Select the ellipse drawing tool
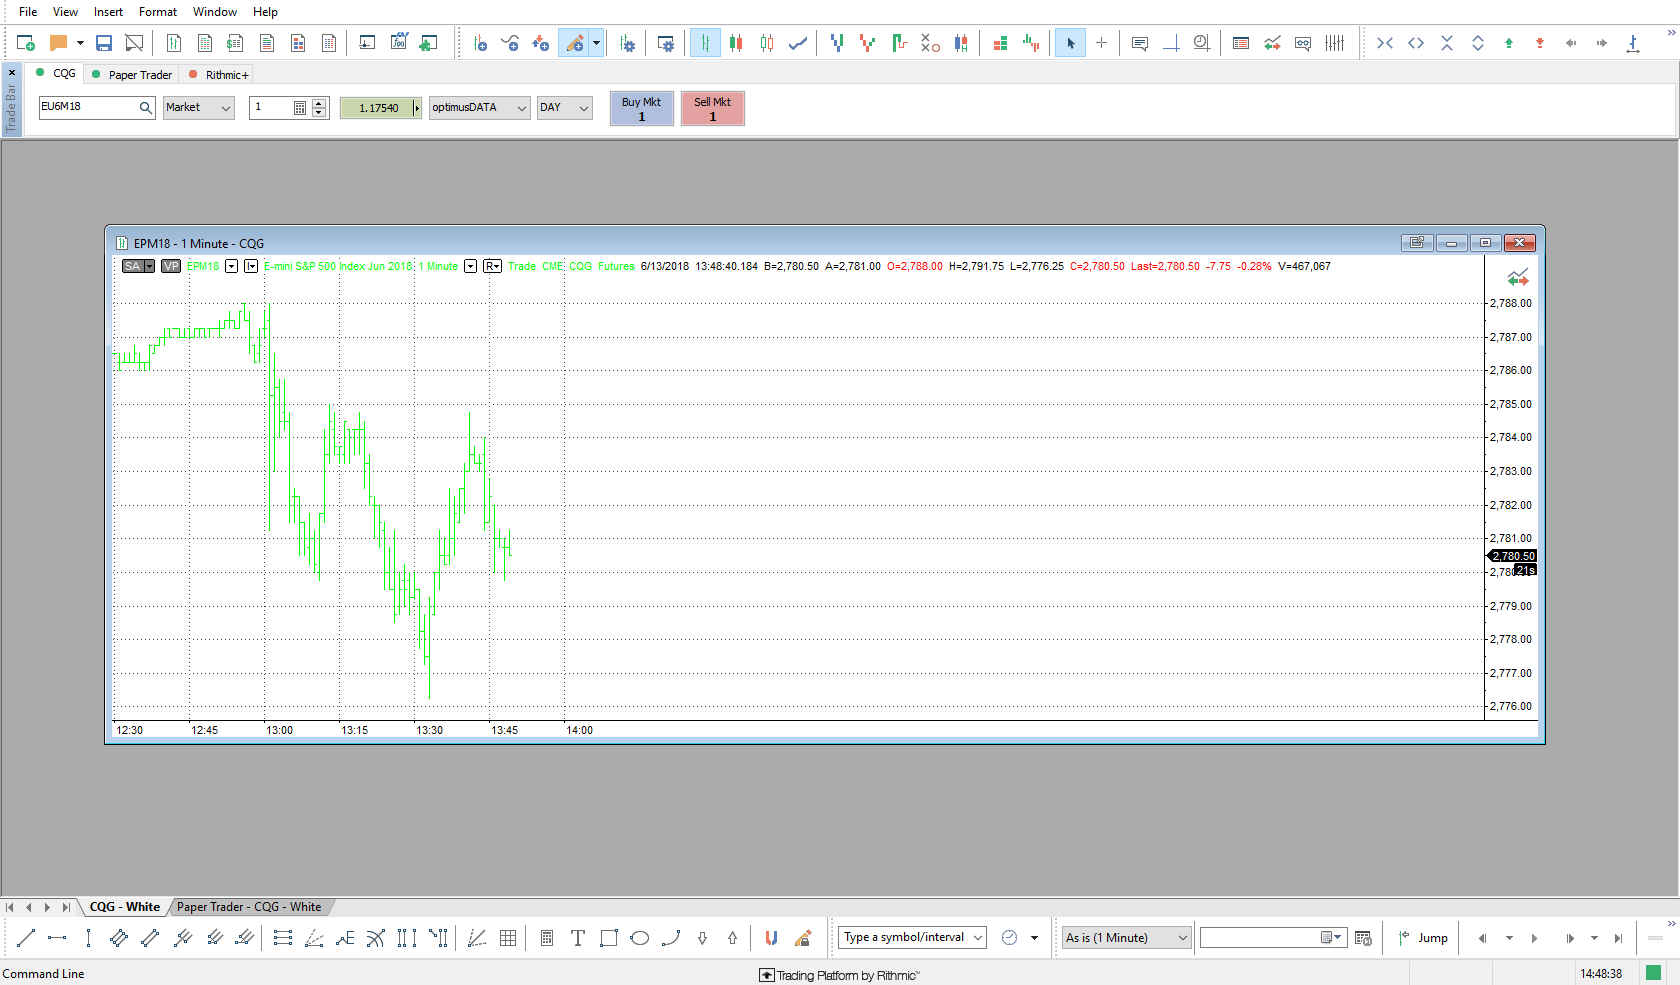1680x985 pixels. 640,938
